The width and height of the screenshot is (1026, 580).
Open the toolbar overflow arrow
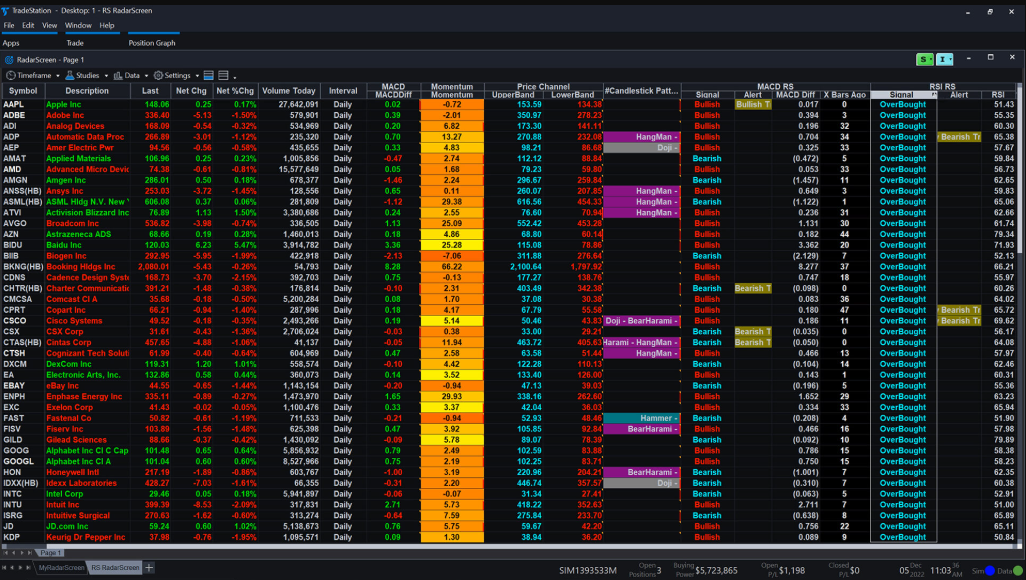point(235,77)
